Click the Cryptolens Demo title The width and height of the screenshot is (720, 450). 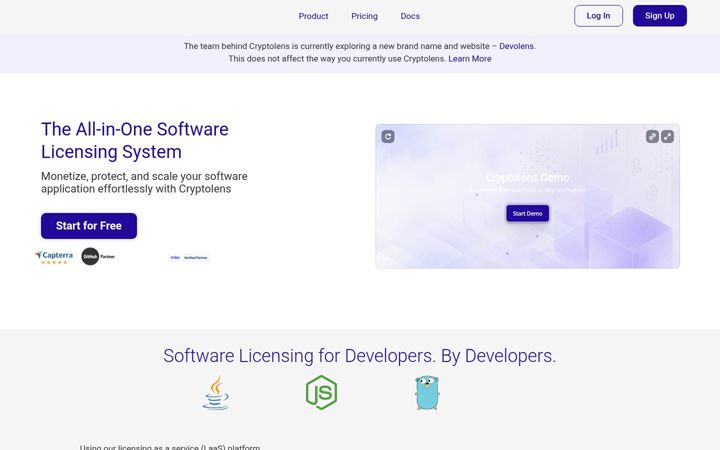click(x=527, y=178)
